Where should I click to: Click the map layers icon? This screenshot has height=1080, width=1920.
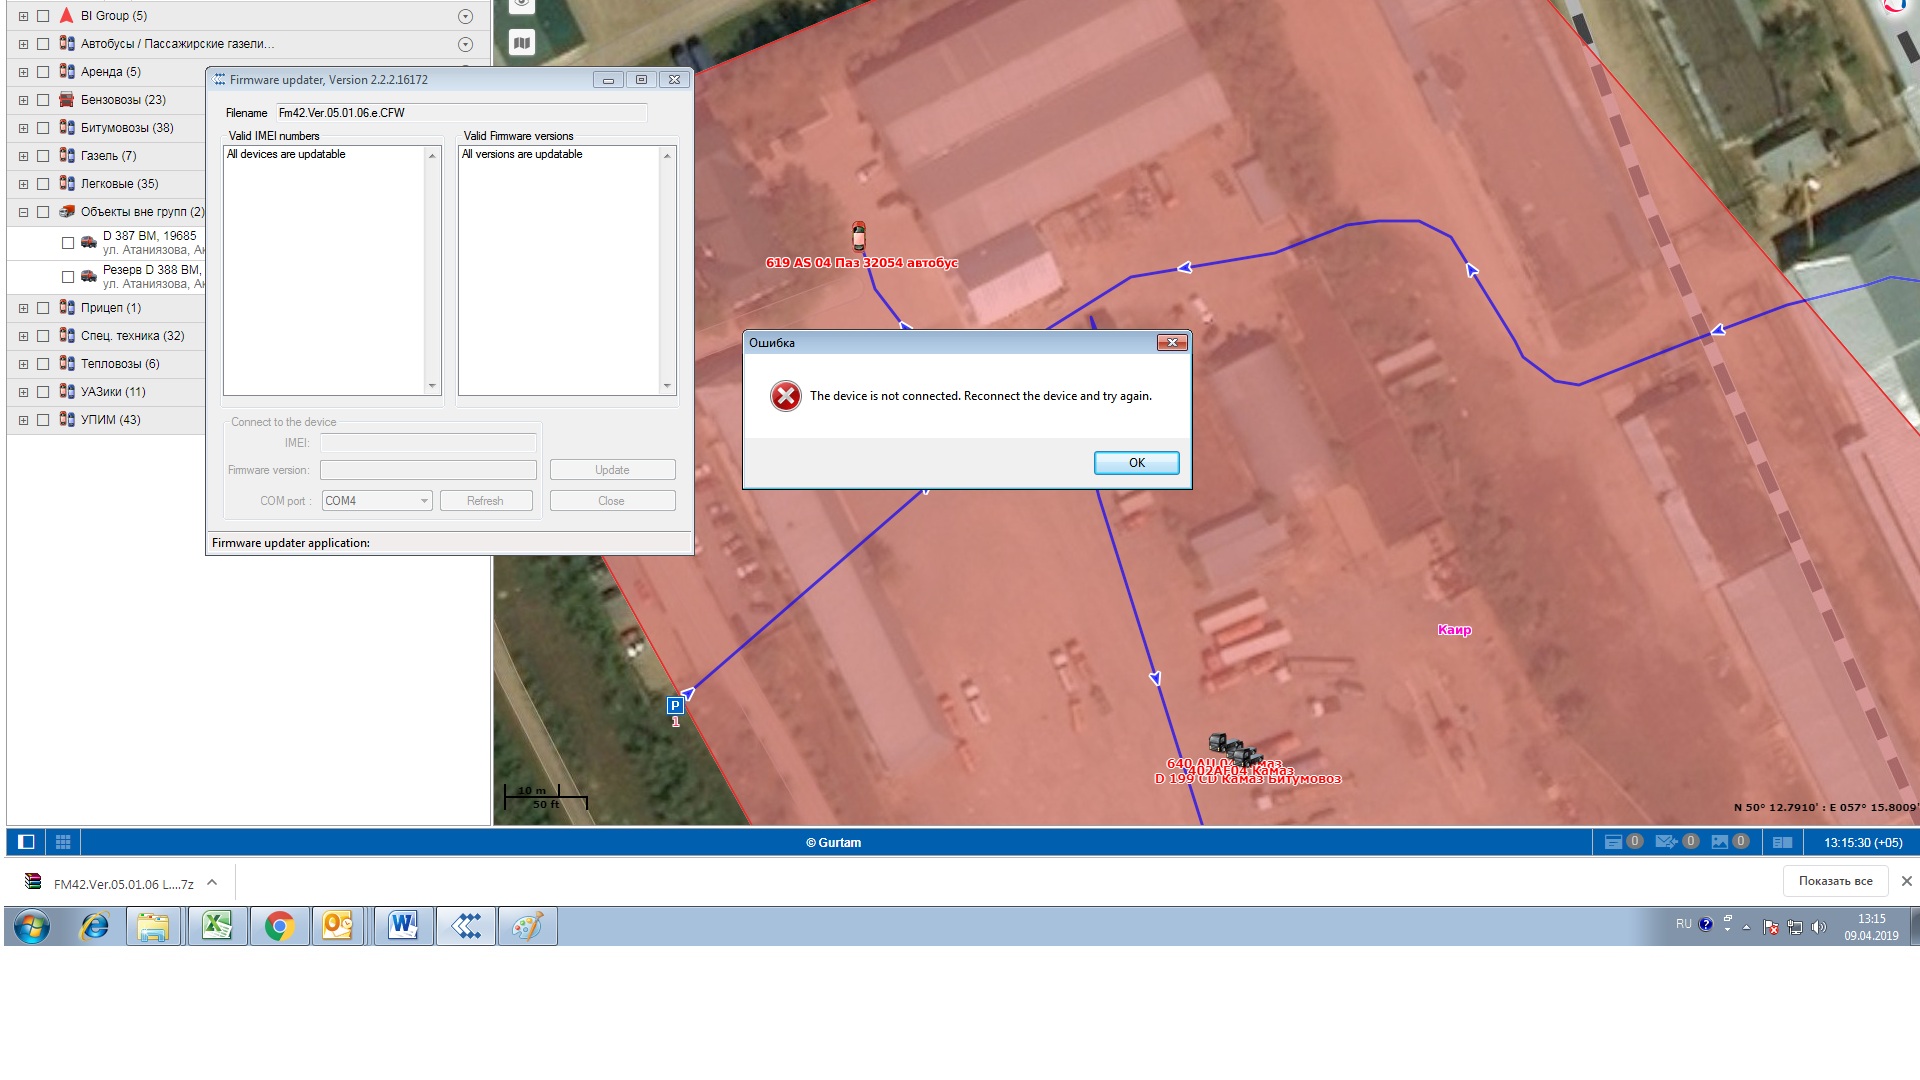pos(522,42)
